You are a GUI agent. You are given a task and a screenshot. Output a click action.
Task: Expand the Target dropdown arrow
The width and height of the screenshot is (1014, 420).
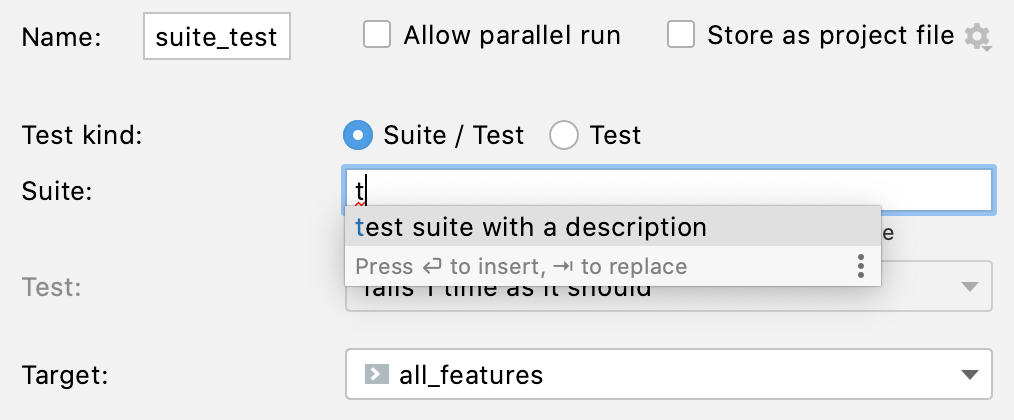968,375
